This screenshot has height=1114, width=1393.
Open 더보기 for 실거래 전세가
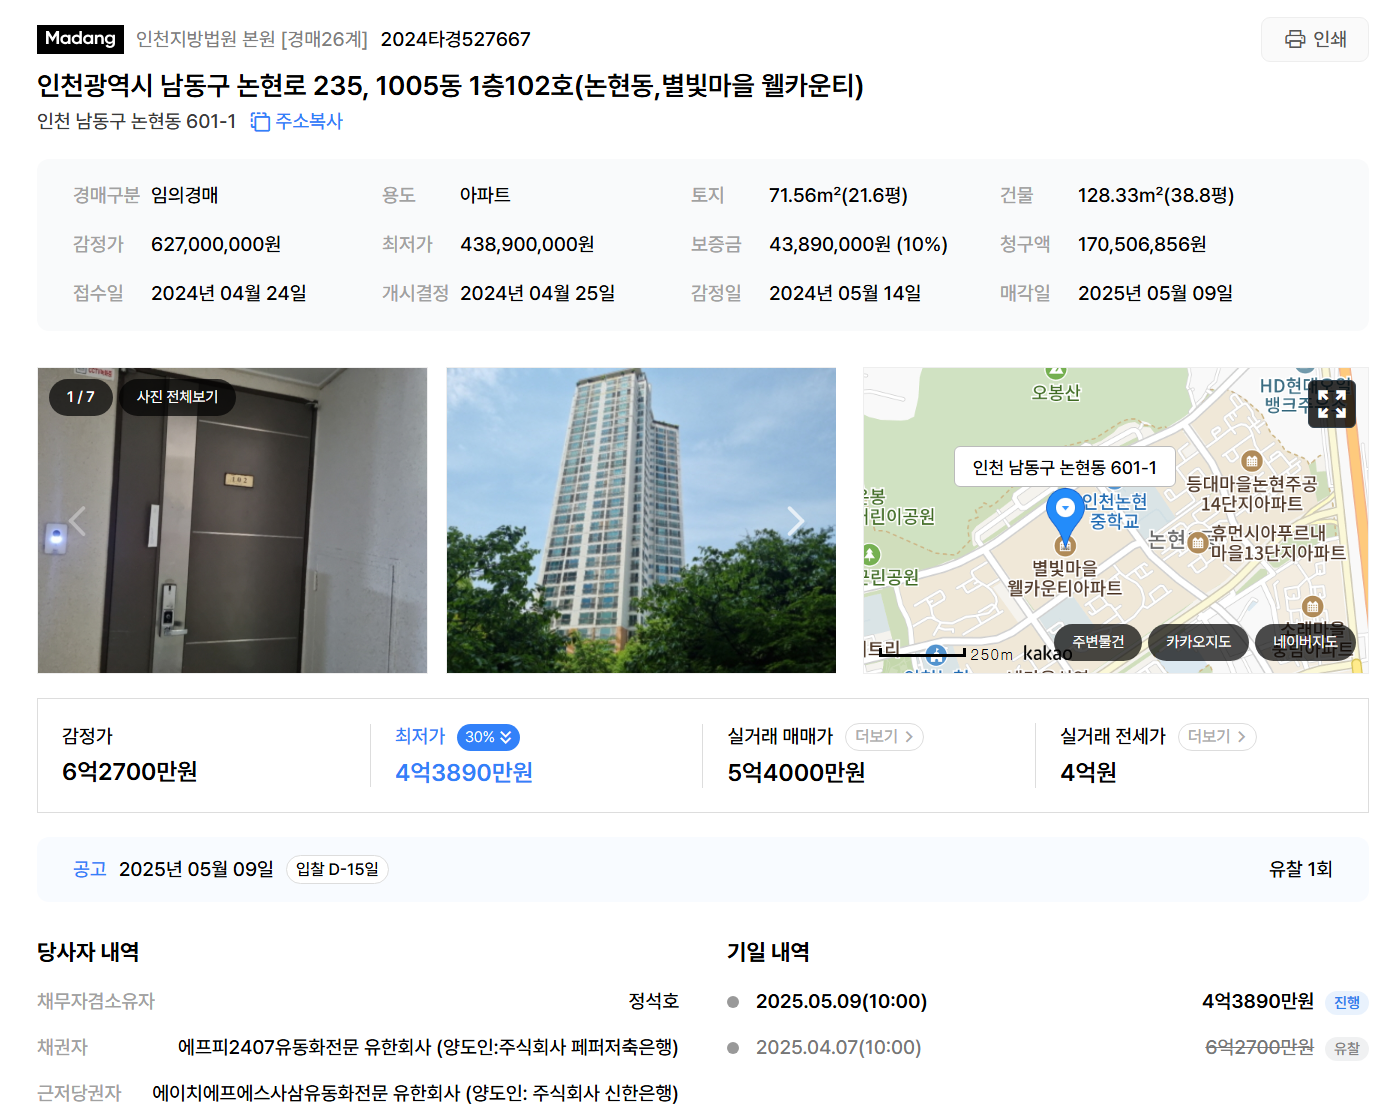click(x=1217, y=736)
